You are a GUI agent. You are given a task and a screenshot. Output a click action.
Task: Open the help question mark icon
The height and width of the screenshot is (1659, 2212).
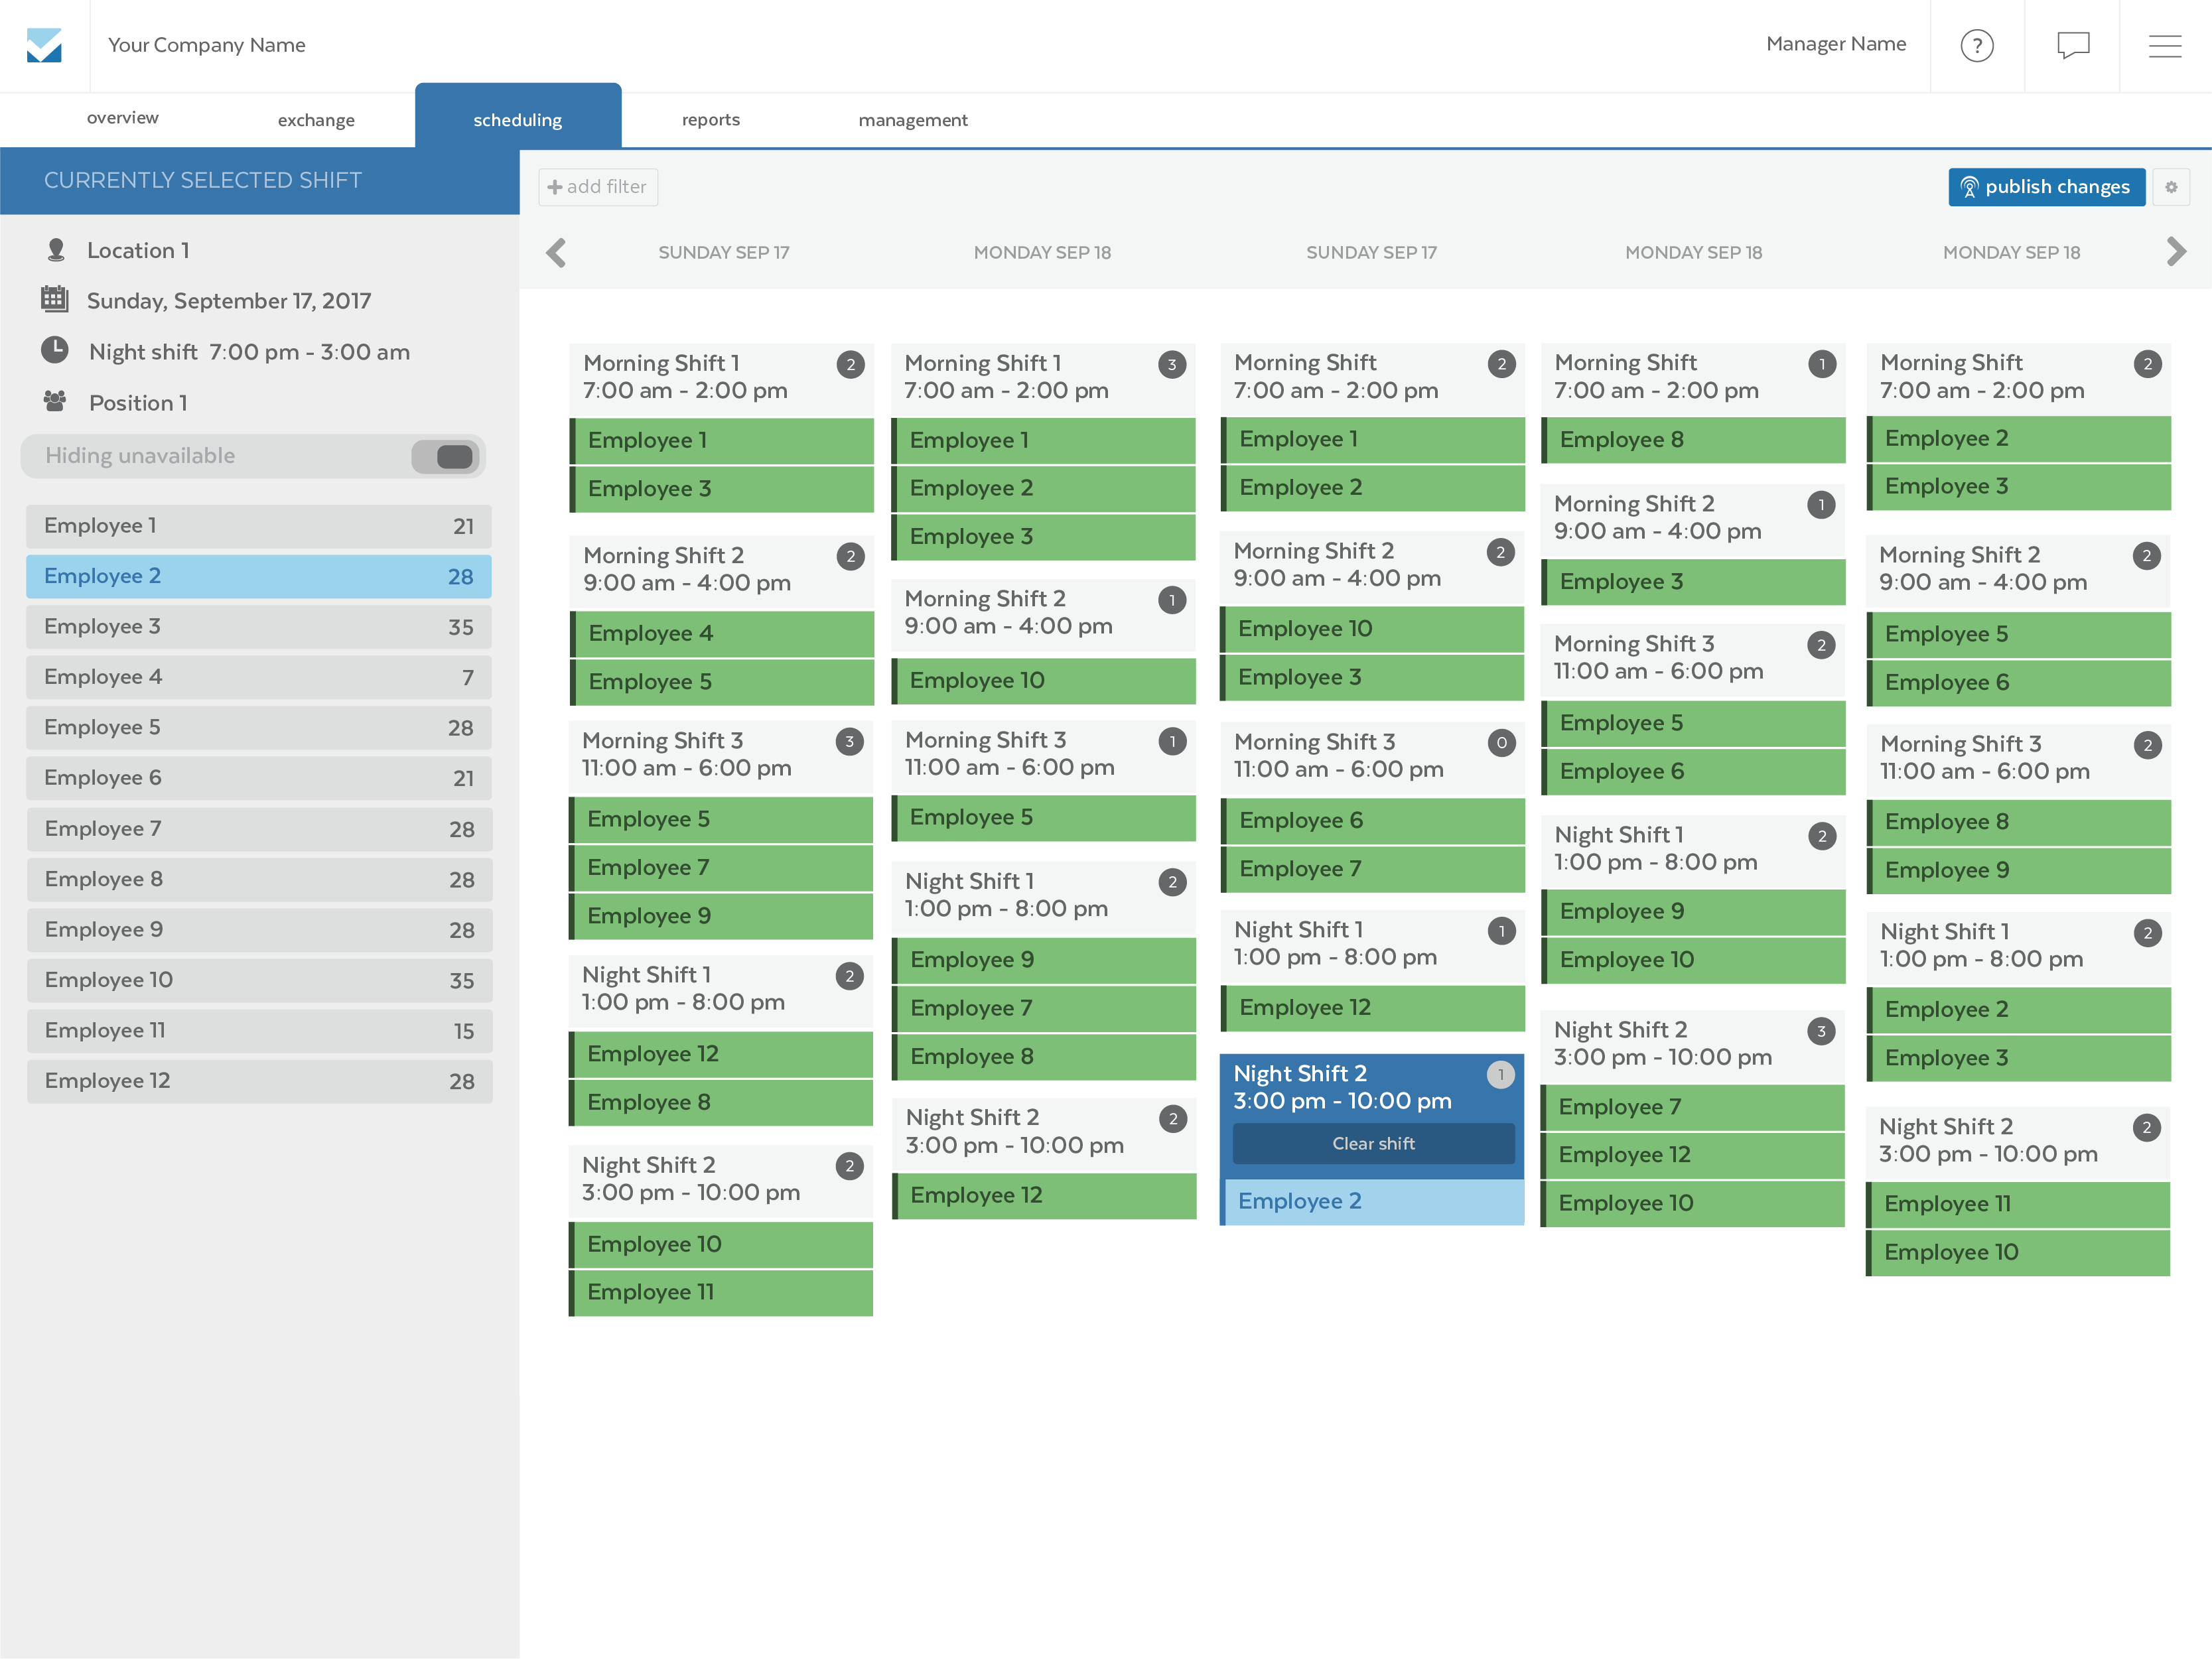[x=1977, y=45]
